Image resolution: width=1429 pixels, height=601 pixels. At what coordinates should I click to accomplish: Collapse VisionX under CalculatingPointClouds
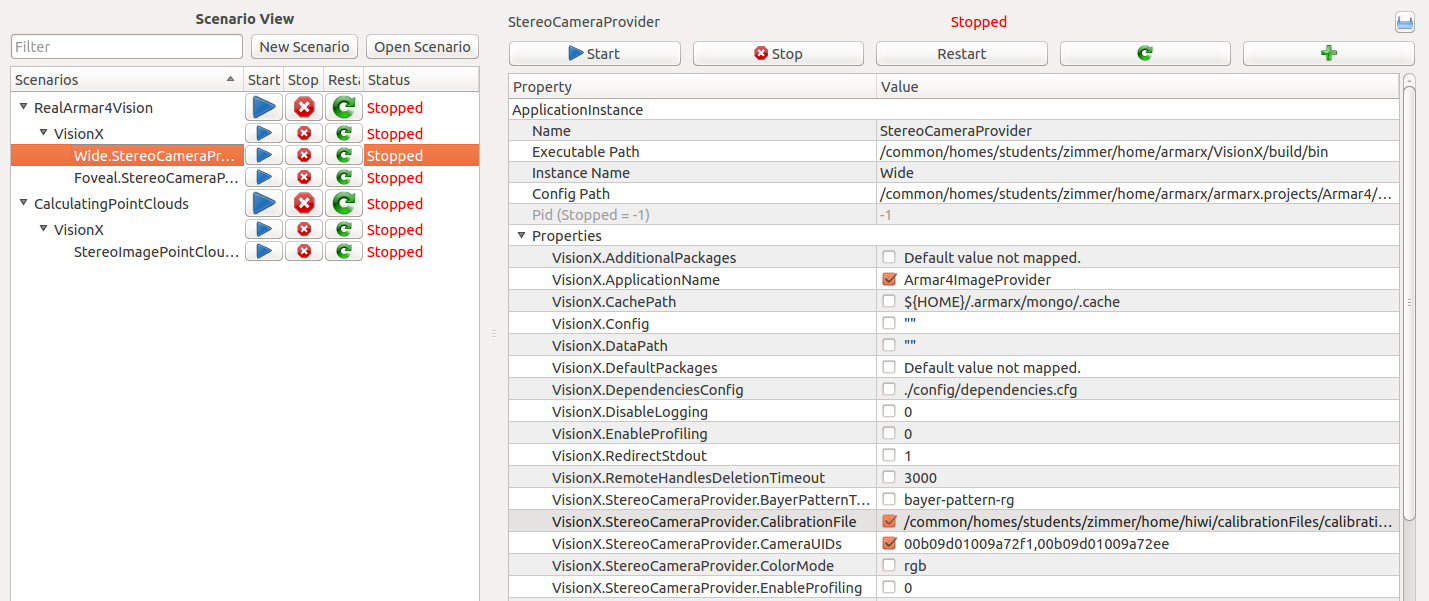[43, 228]
